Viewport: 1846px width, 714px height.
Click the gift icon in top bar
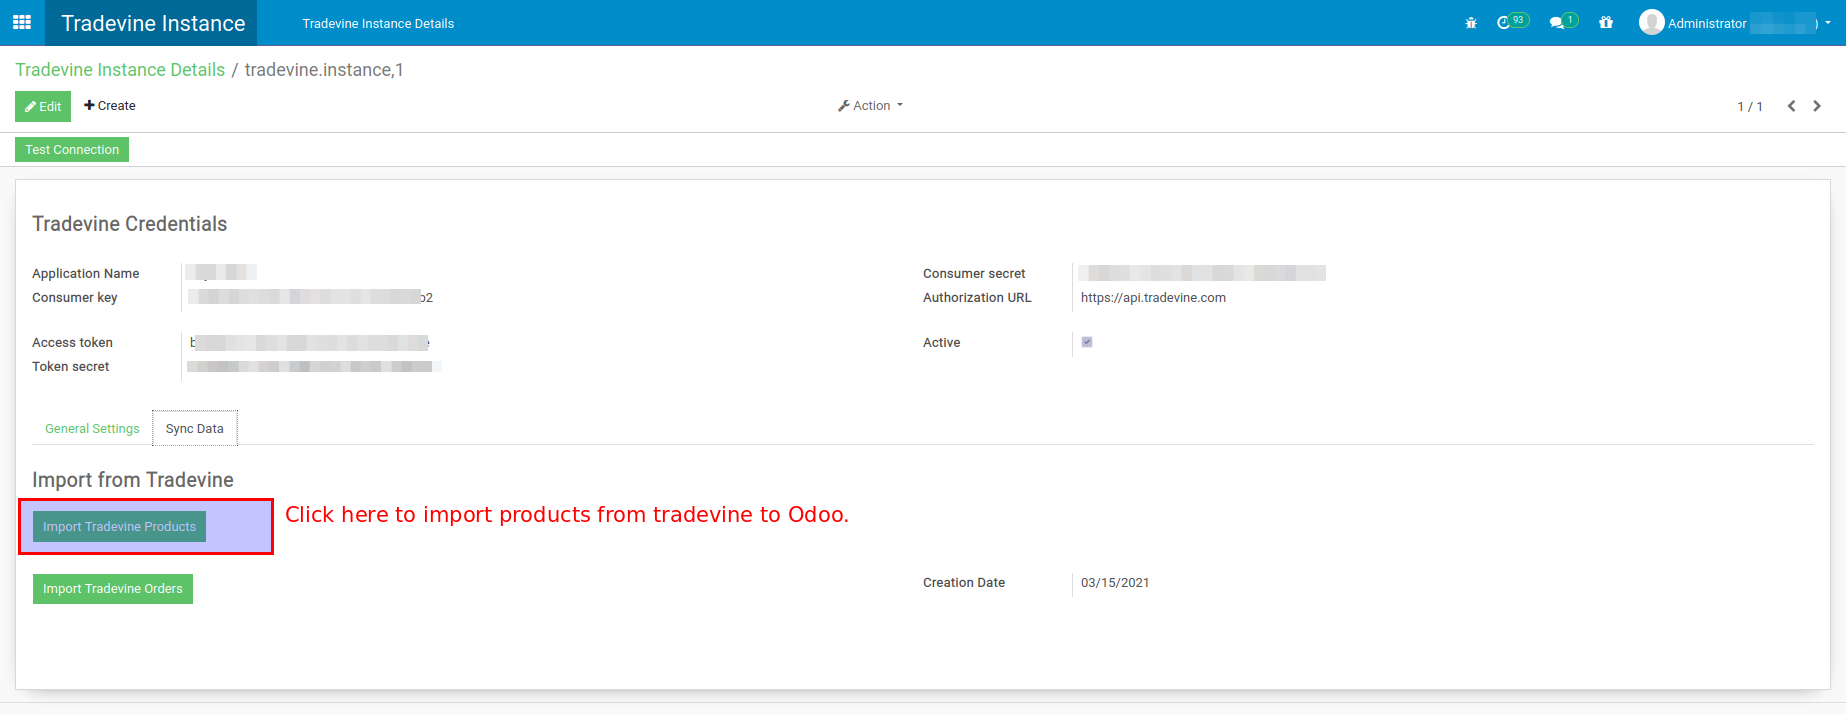(x=1606, y=23)
